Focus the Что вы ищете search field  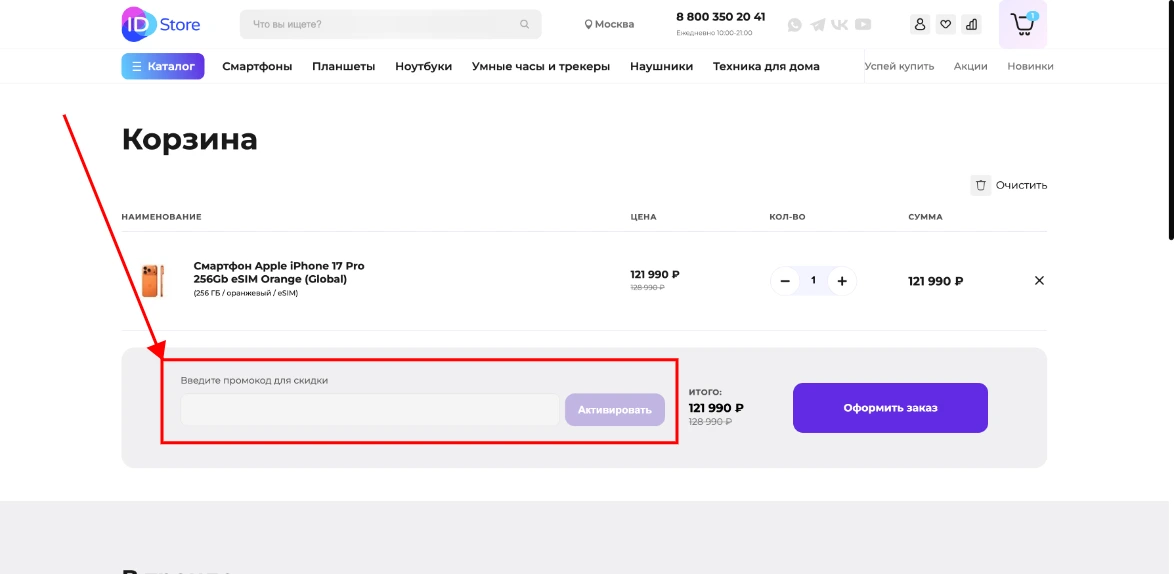[x=390, y=24]
